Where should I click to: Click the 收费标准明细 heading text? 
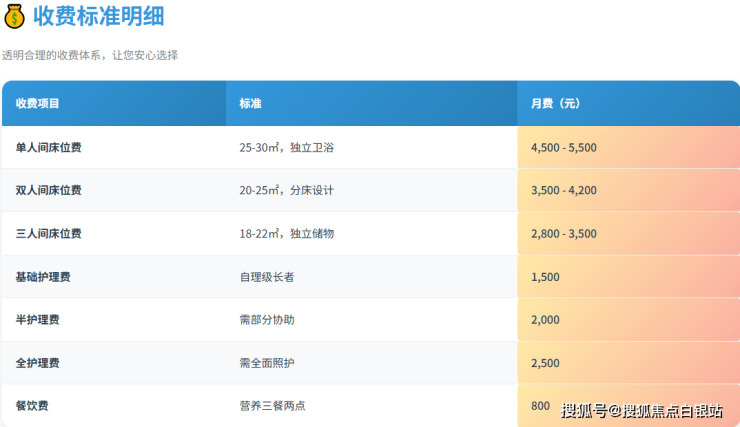pyautogui.click(x=99, y=17)
